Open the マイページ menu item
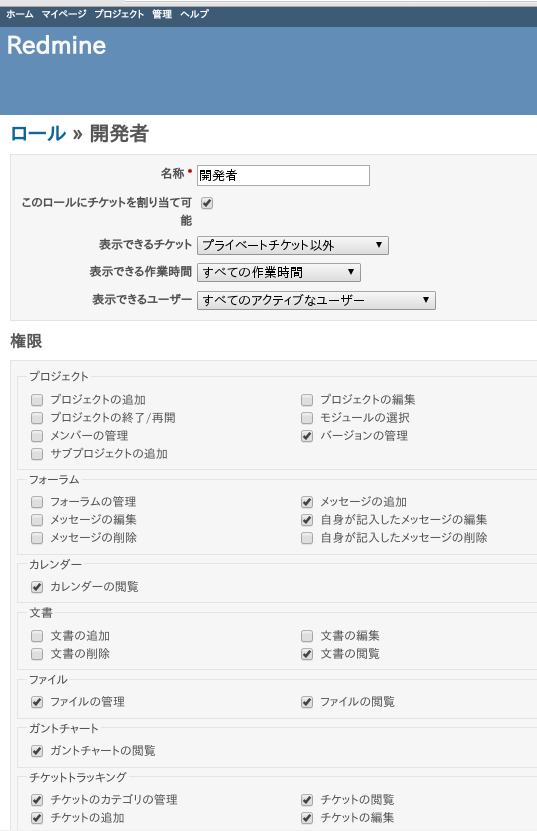Viewport: 537px width, 831px height. [x=64, y=14]
